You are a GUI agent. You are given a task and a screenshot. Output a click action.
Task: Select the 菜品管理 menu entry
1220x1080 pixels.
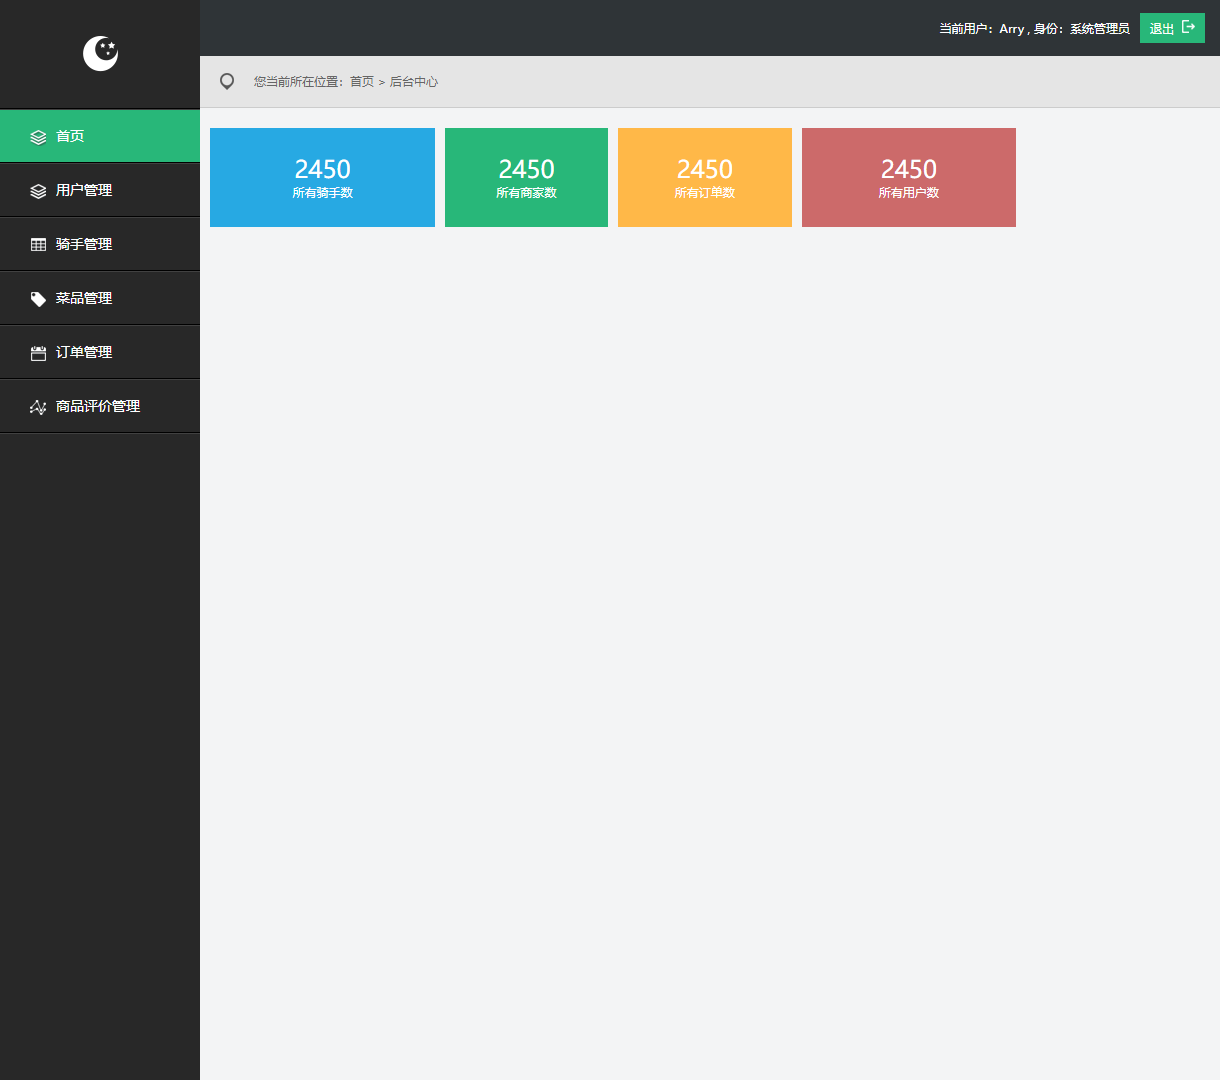84,298
